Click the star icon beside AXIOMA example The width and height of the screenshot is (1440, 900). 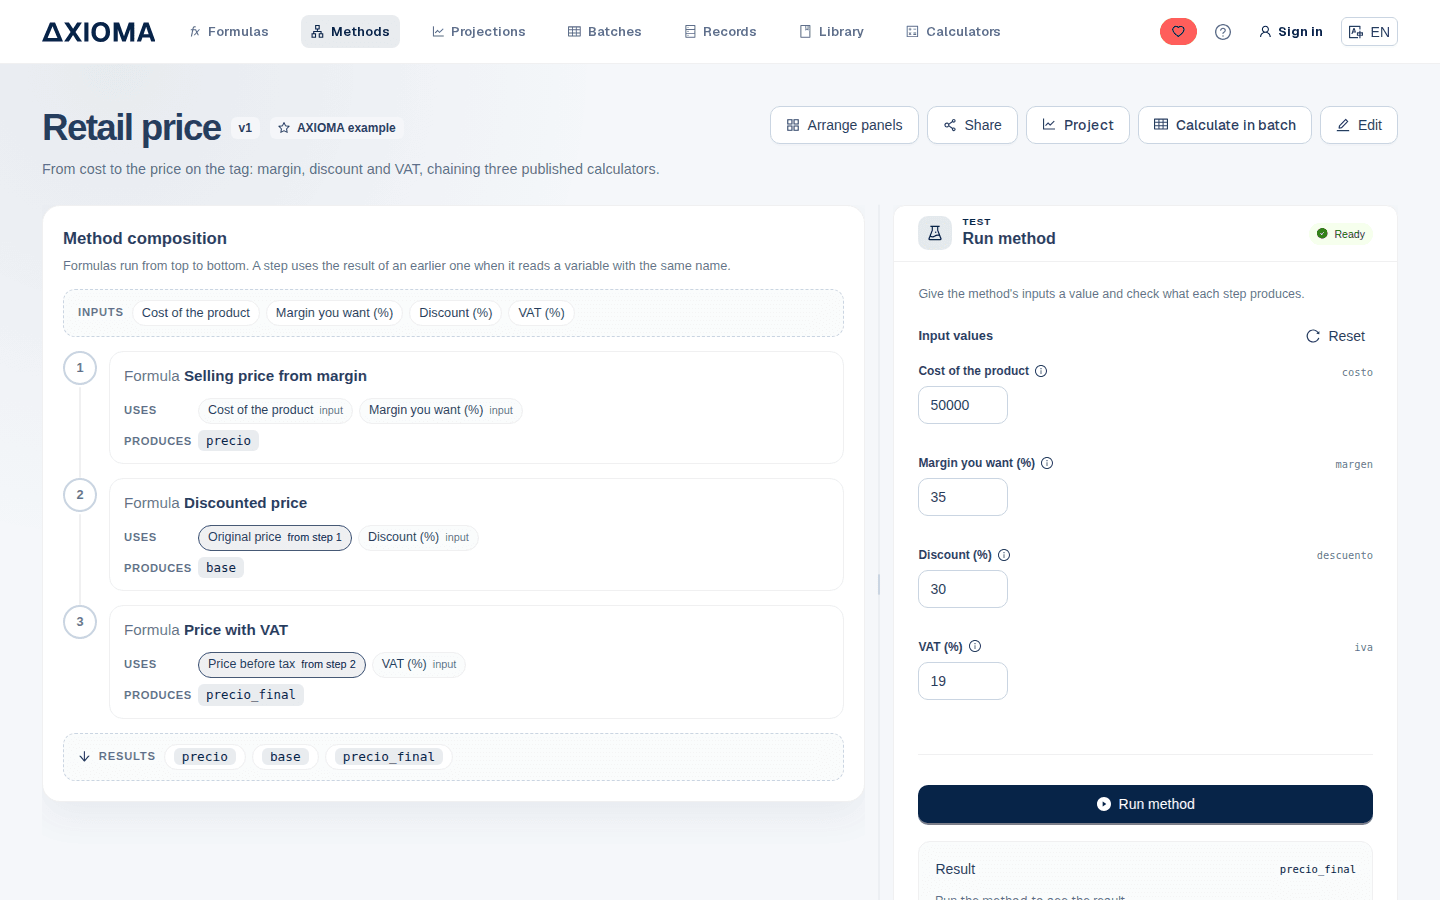pyautogui.click(x=284, y=128)
